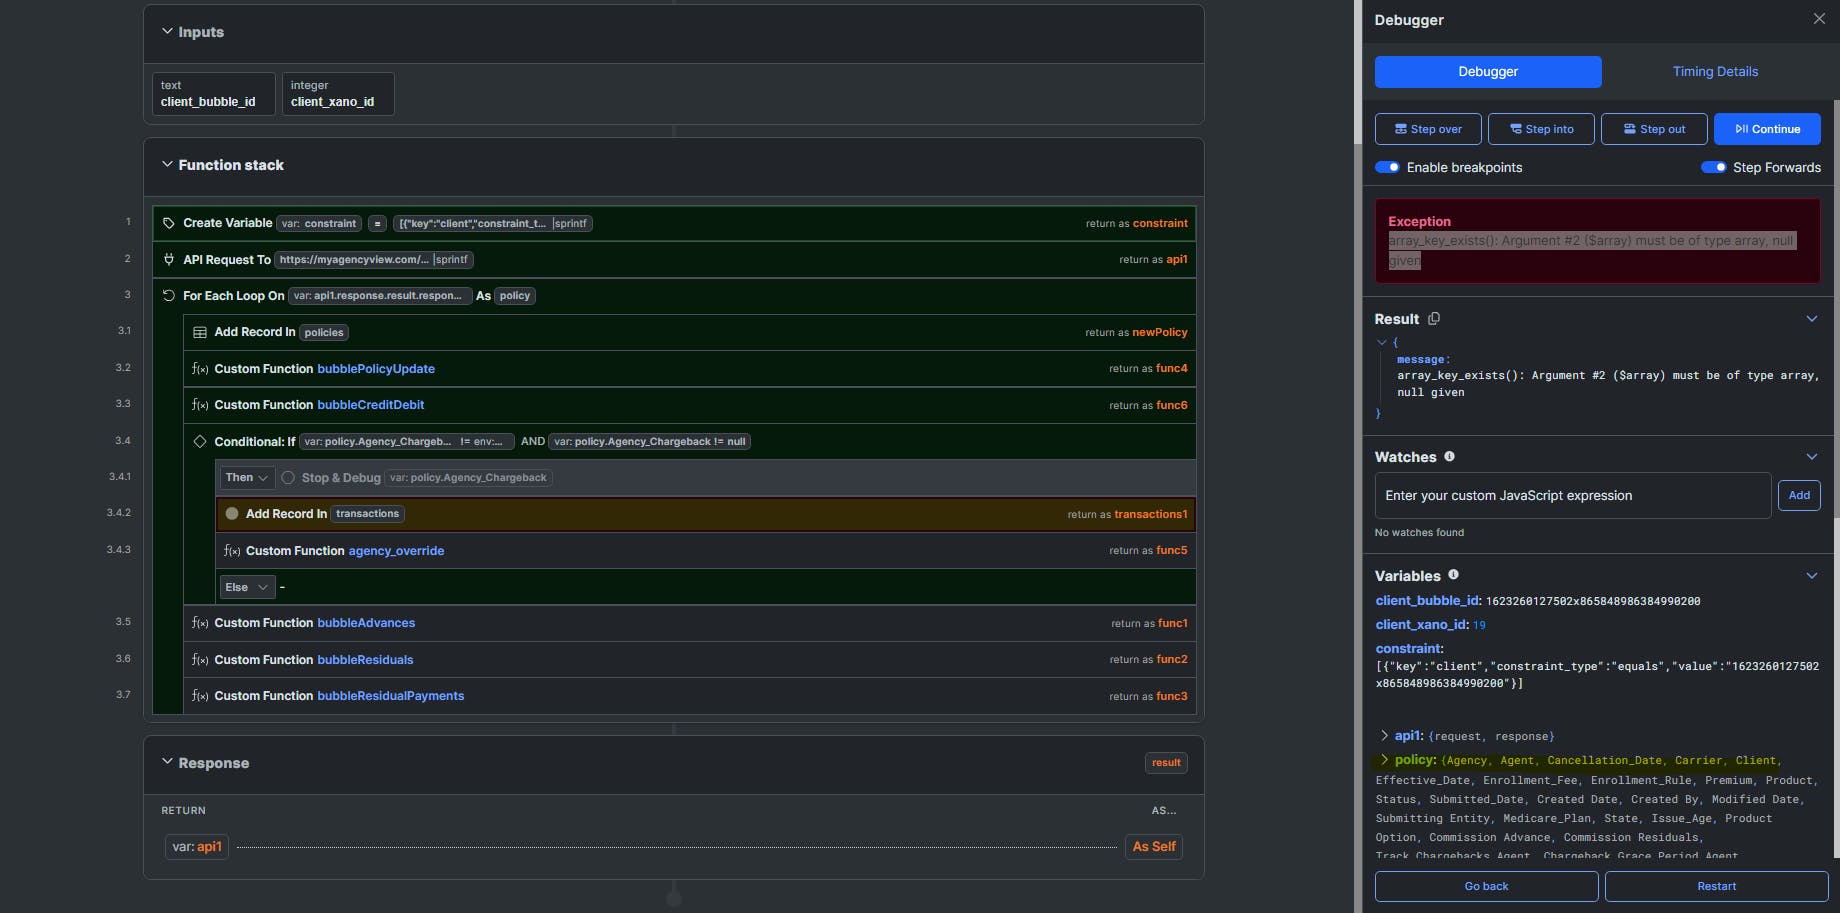1840x913 pixels.
Task: Select the client_xano_id integer input
Action: [x=338, y=94]
